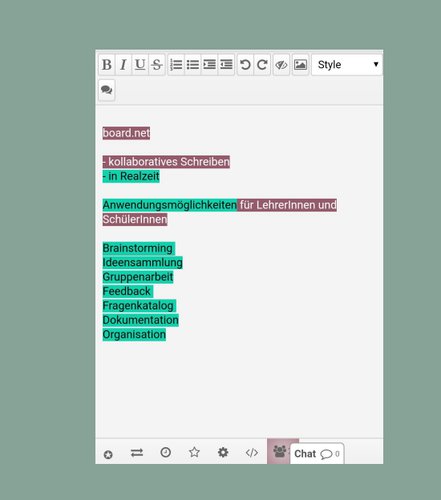
Task: Open the Chat button
Action: 317,454
